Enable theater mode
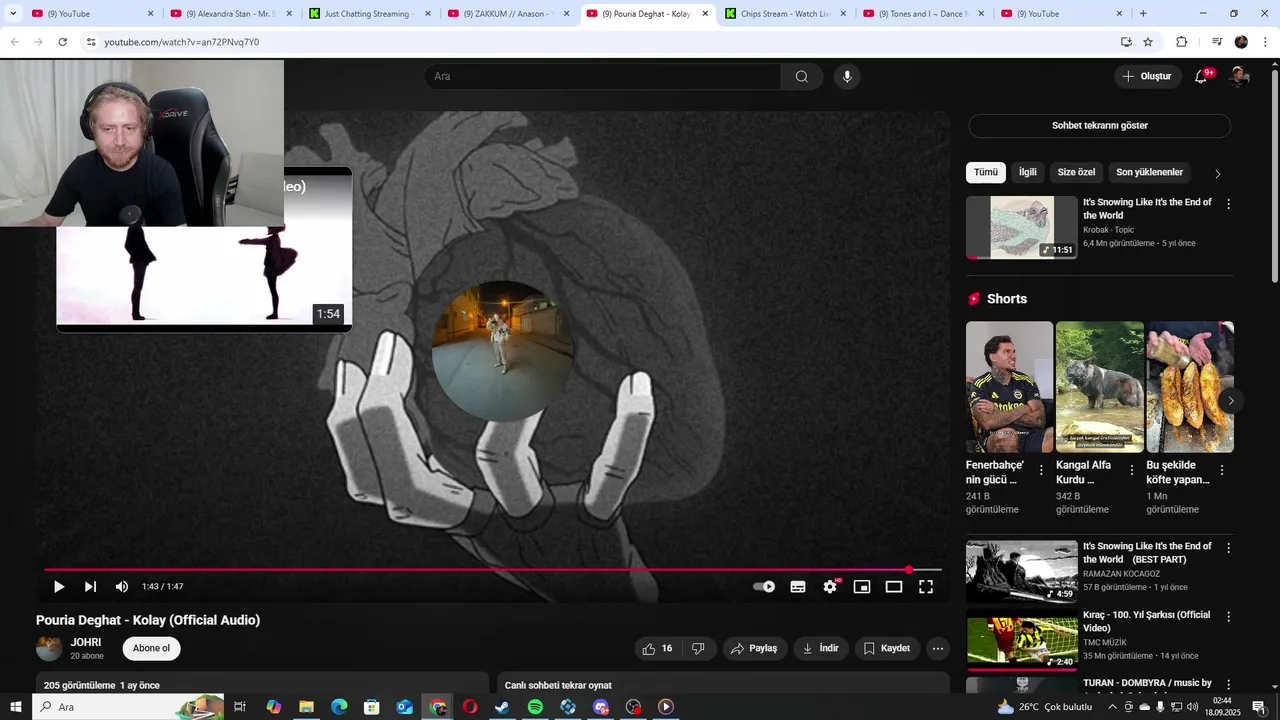The width and height of the screenshot is (1280, 720). (894, 587)
